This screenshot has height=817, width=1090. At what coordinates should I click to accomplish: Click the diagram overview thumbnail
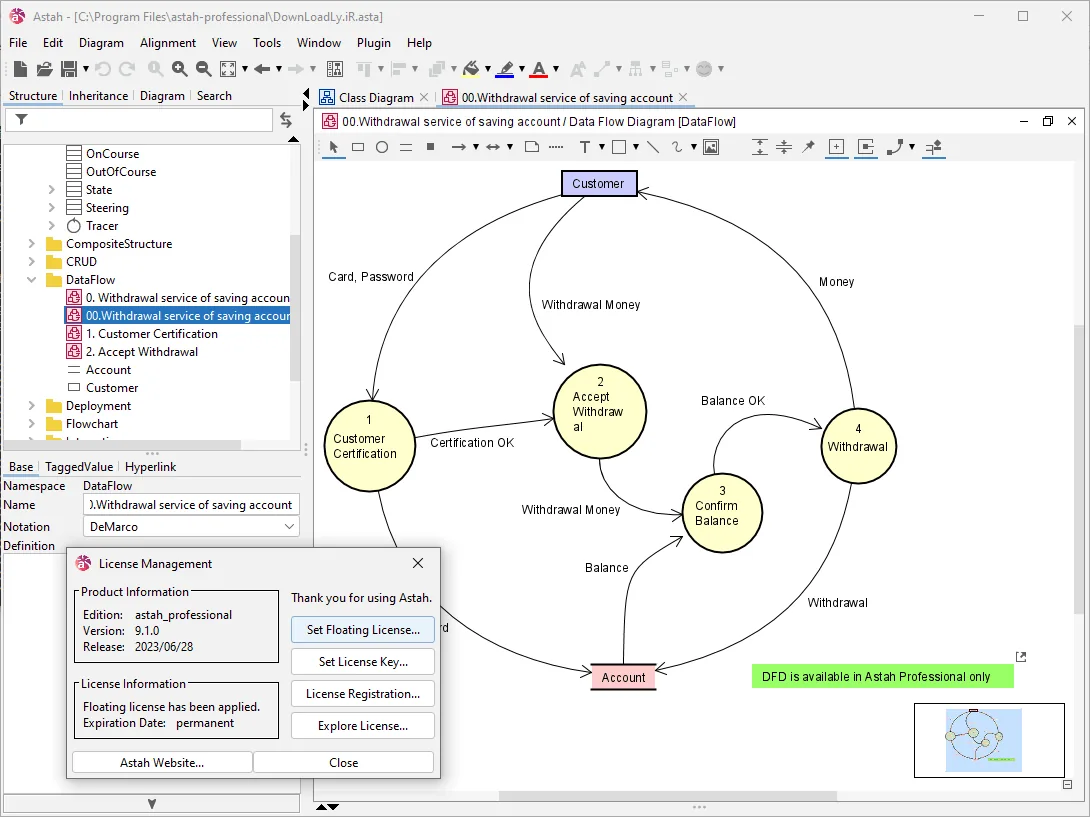989,741
